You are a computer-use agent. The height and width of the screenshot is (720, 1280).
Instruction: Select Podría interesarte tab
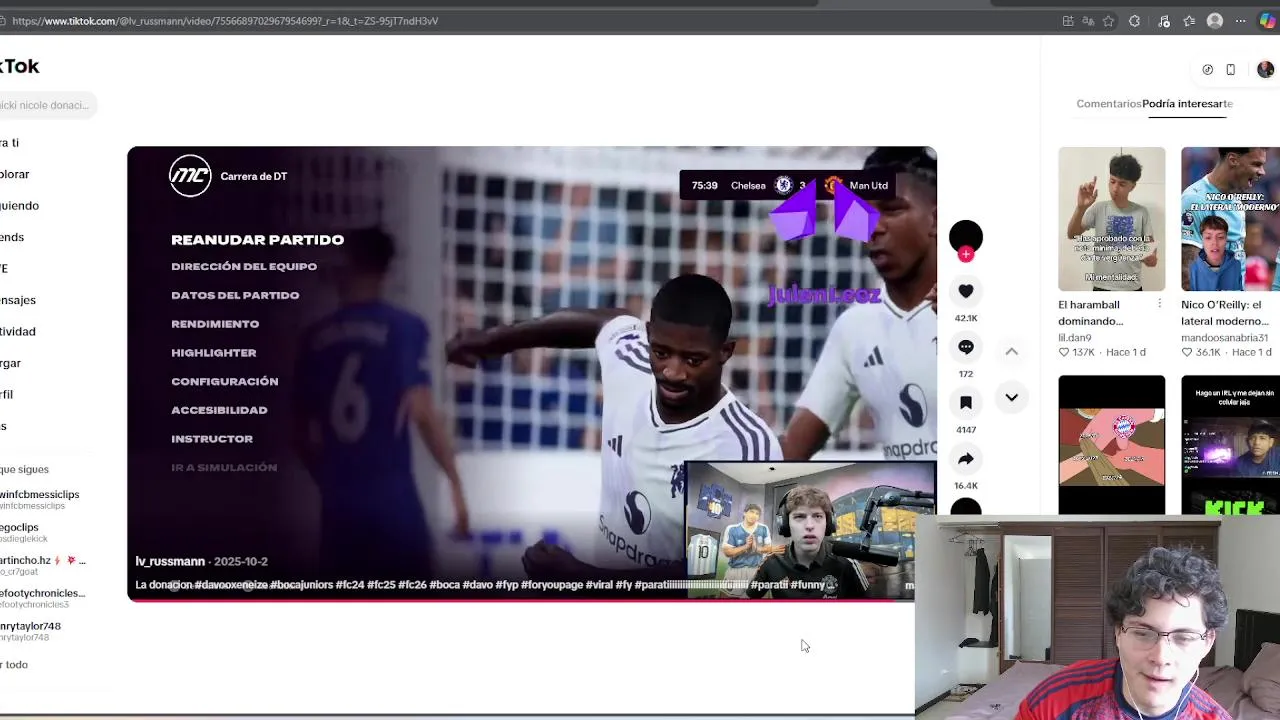click(1187, 104)
